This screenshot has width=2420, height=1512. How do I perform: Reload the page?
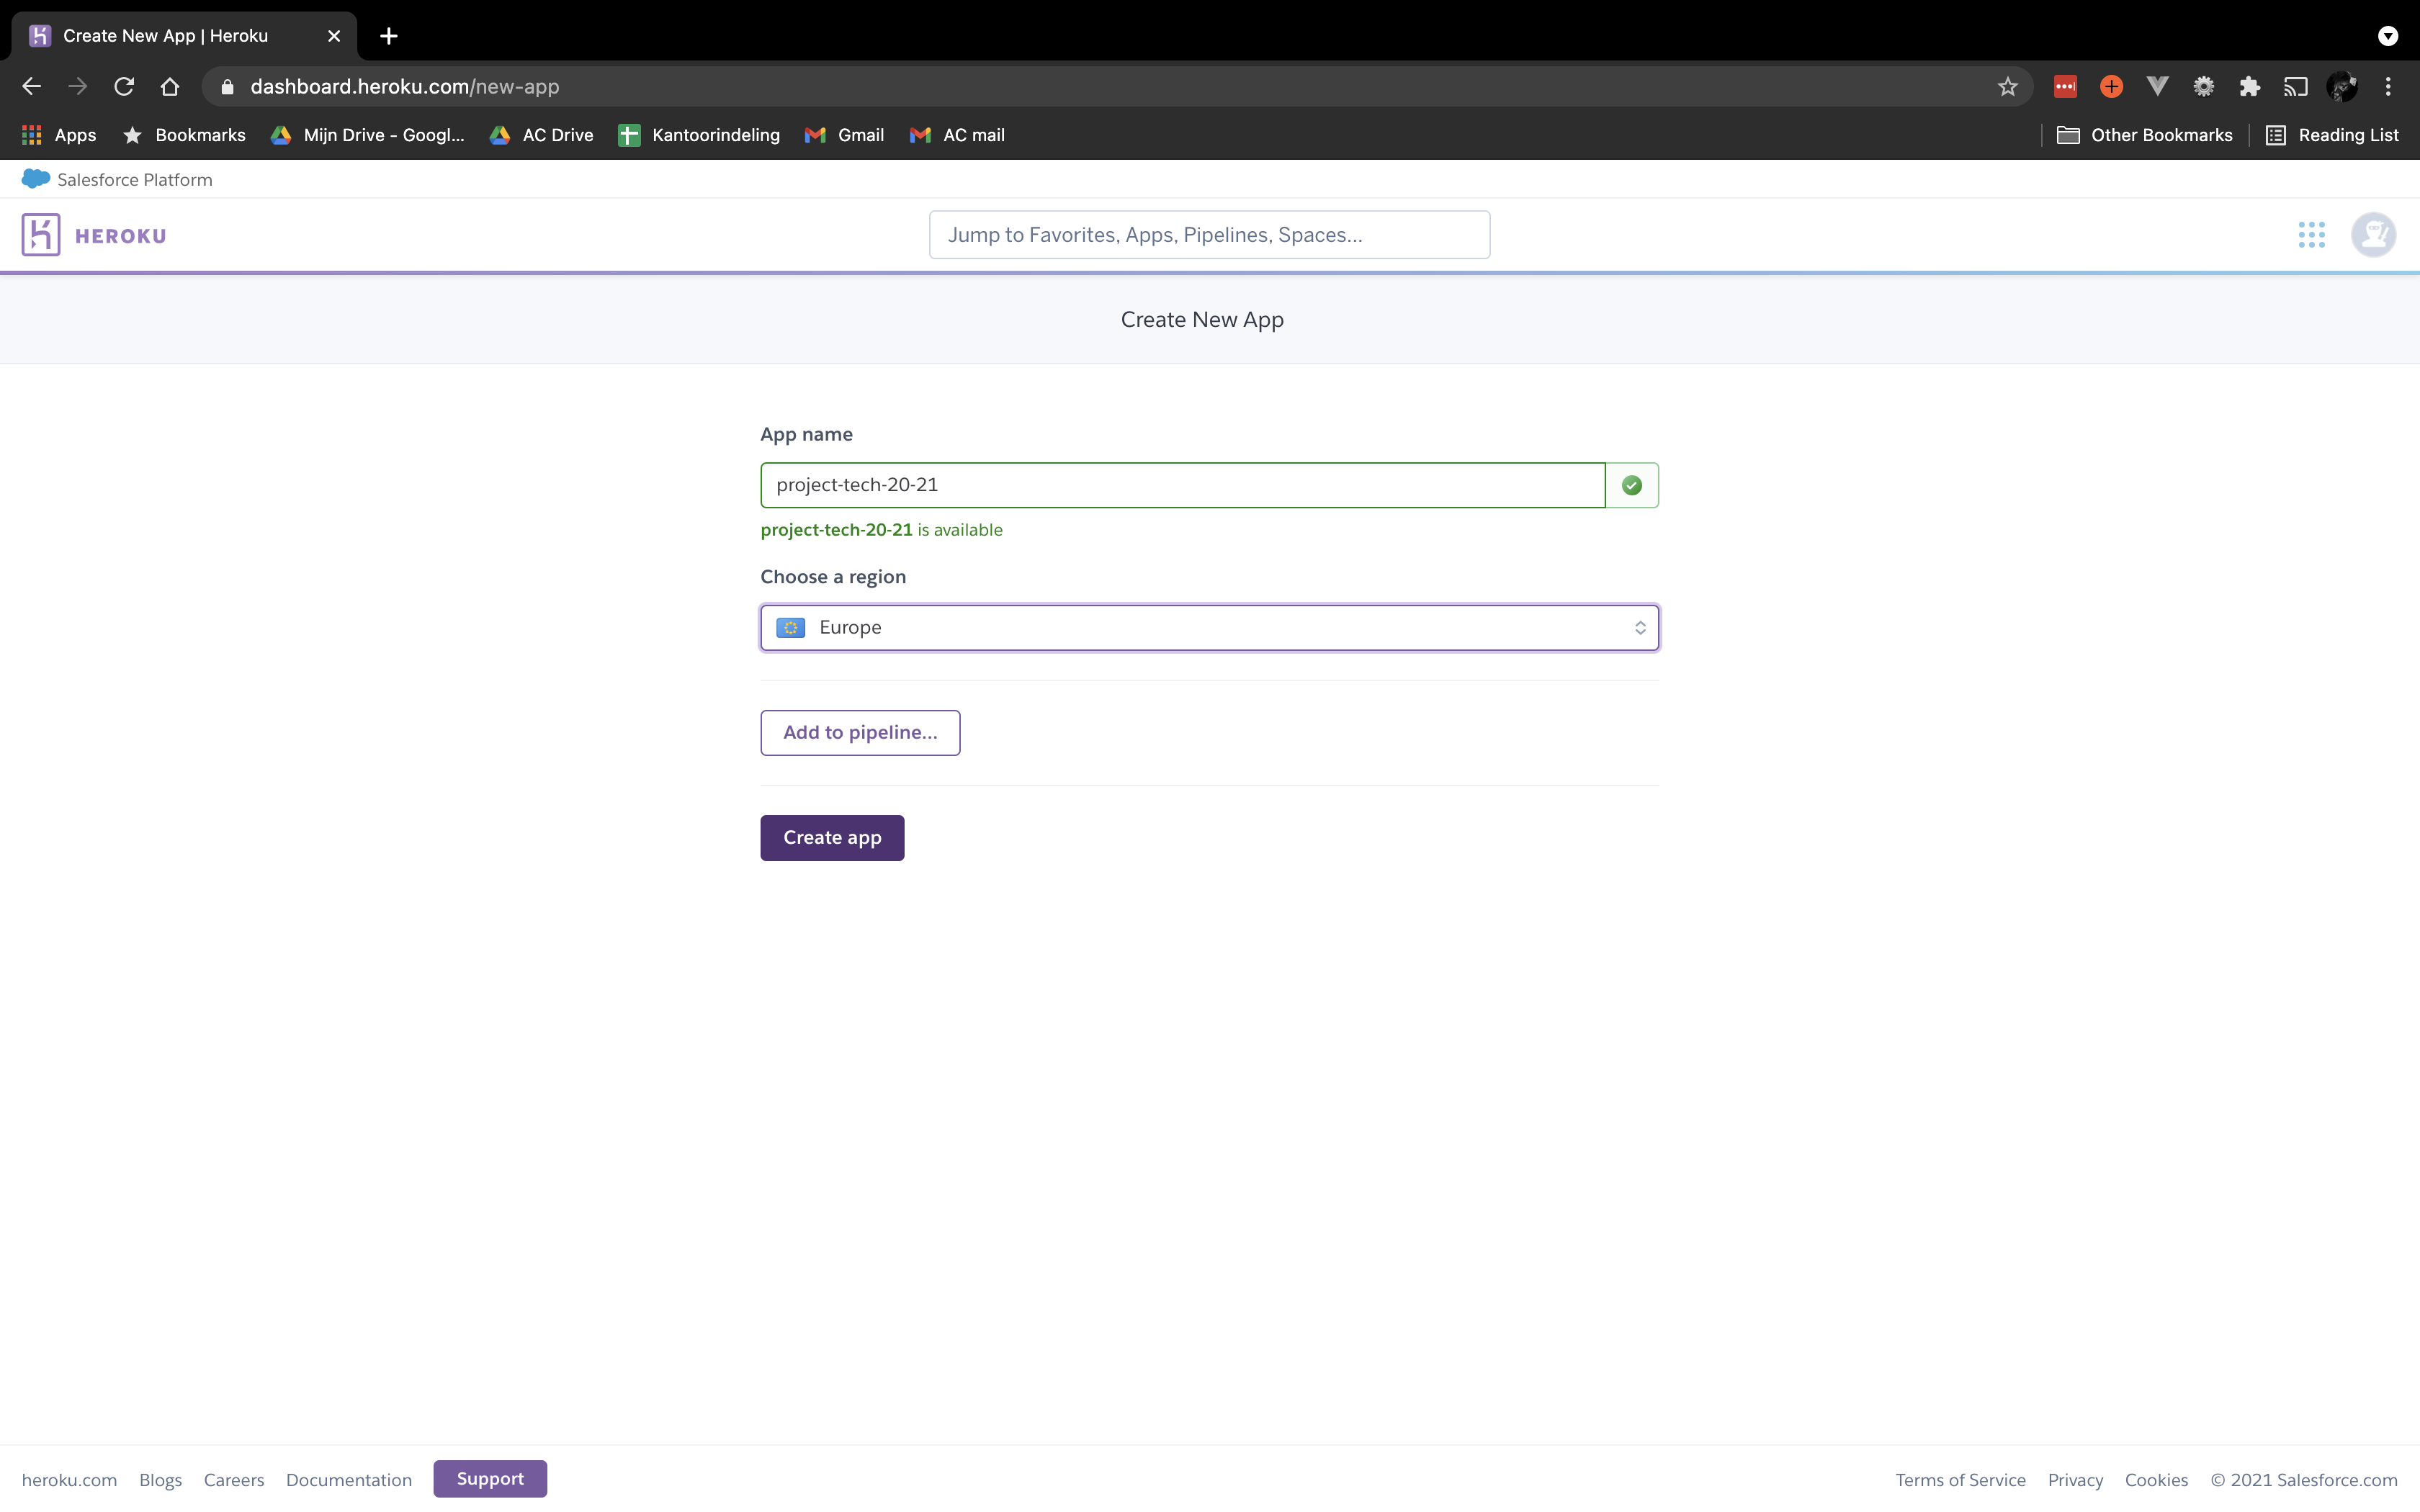point(123,86)
